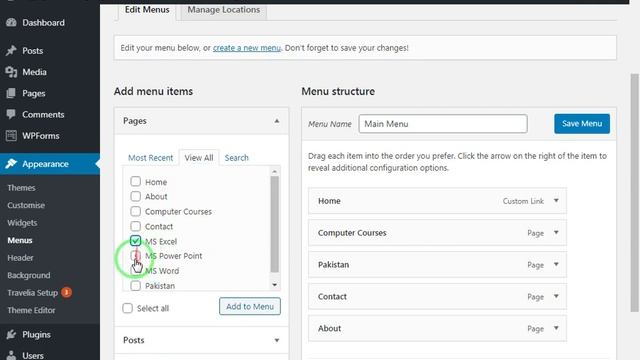Viewport: 640px width, 360px height.
Task: Open Themes in the Appearance submenu
Action: (21, 188)
